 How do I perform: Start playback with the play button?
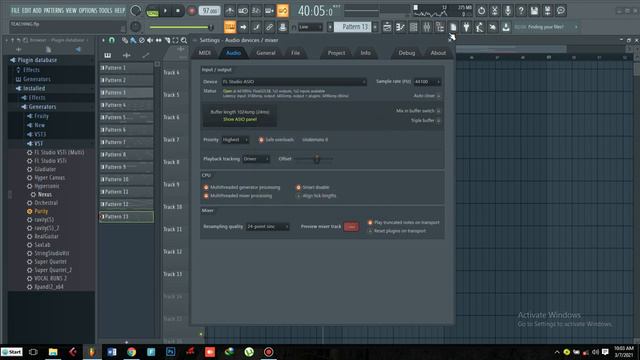[165, 11]
